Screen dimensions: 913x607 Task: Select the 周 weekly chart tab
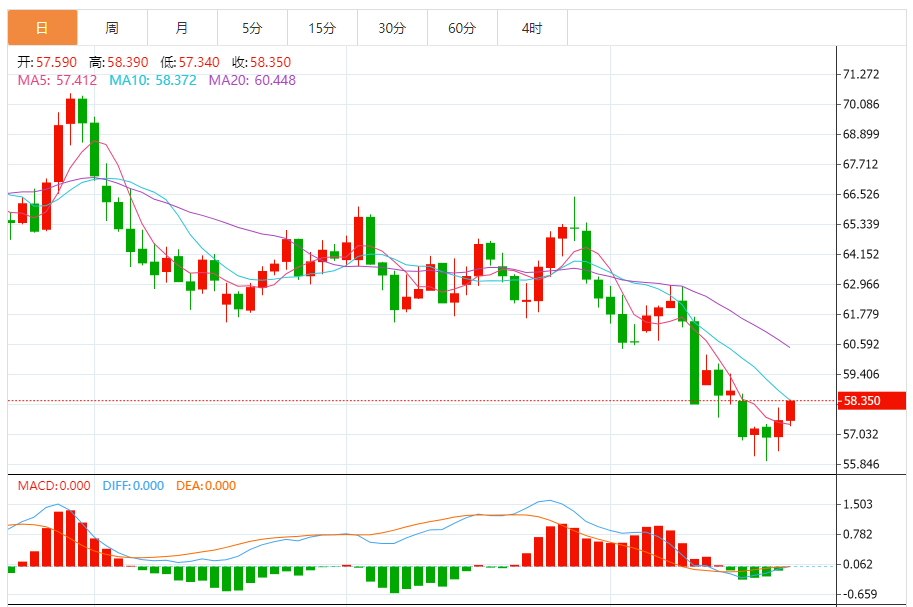[112, 28]
